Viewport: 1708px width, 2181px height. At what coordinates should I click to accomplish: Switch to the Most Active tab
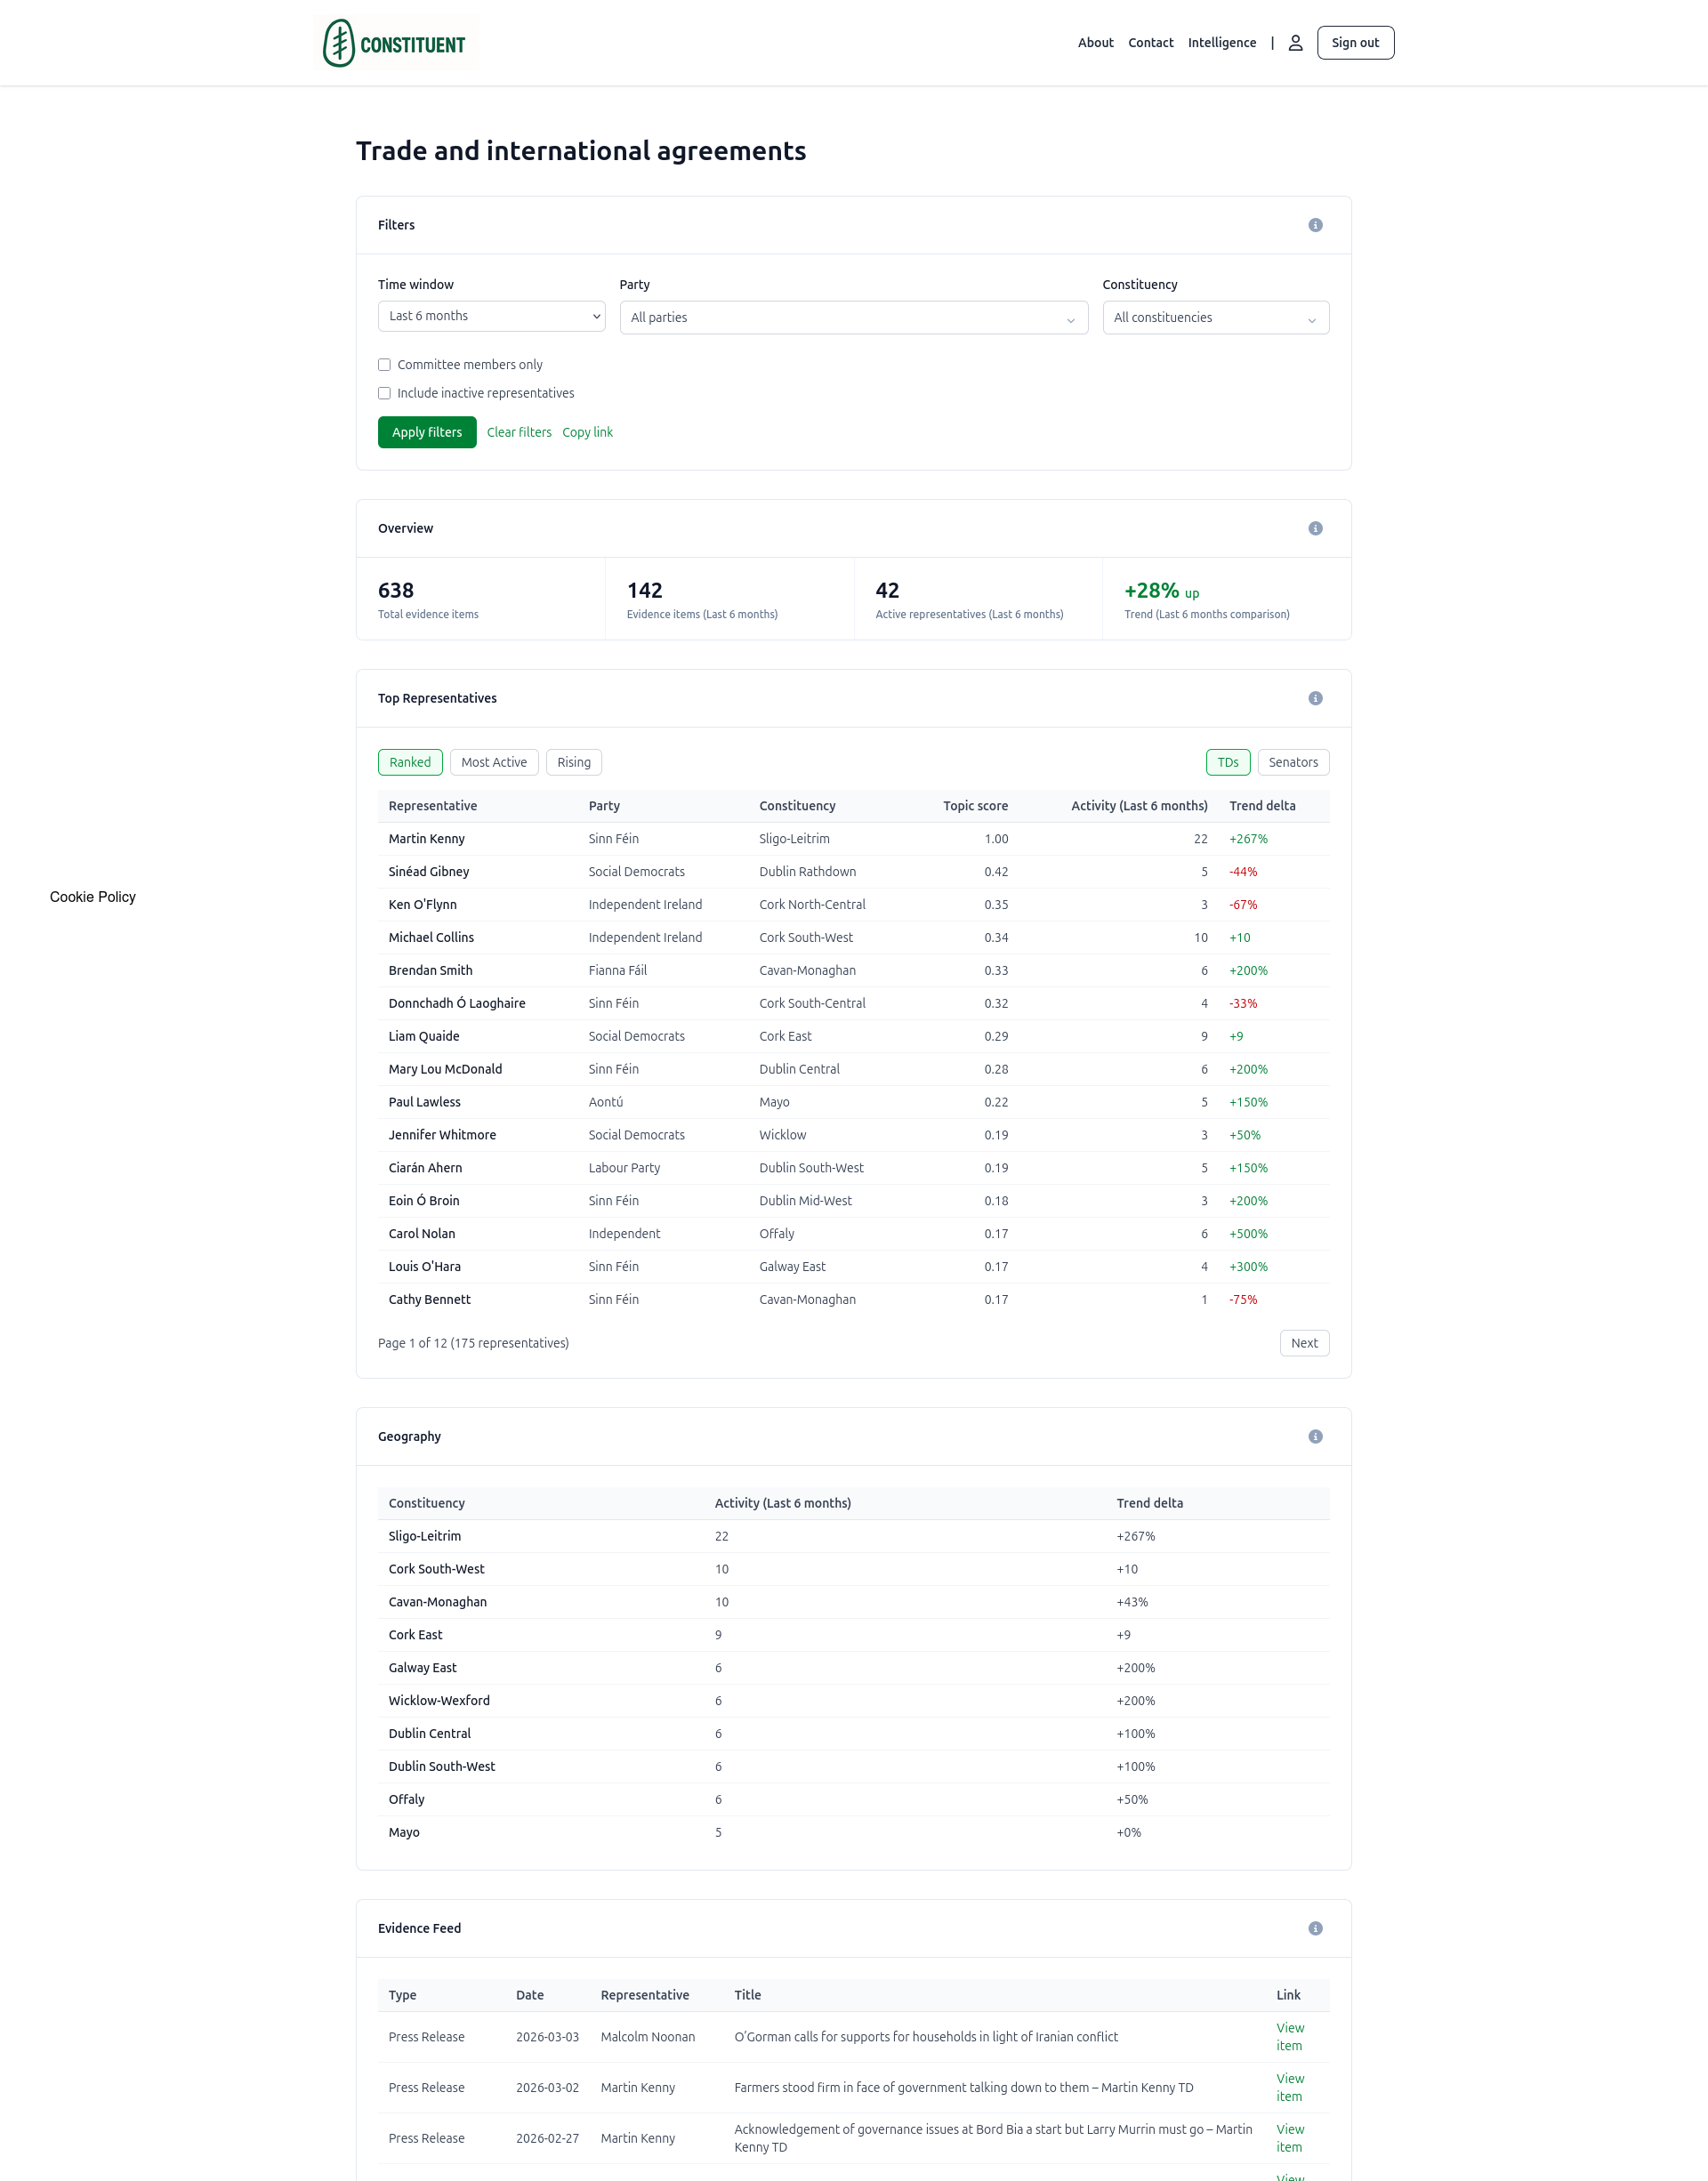click(x=494, y=761)
